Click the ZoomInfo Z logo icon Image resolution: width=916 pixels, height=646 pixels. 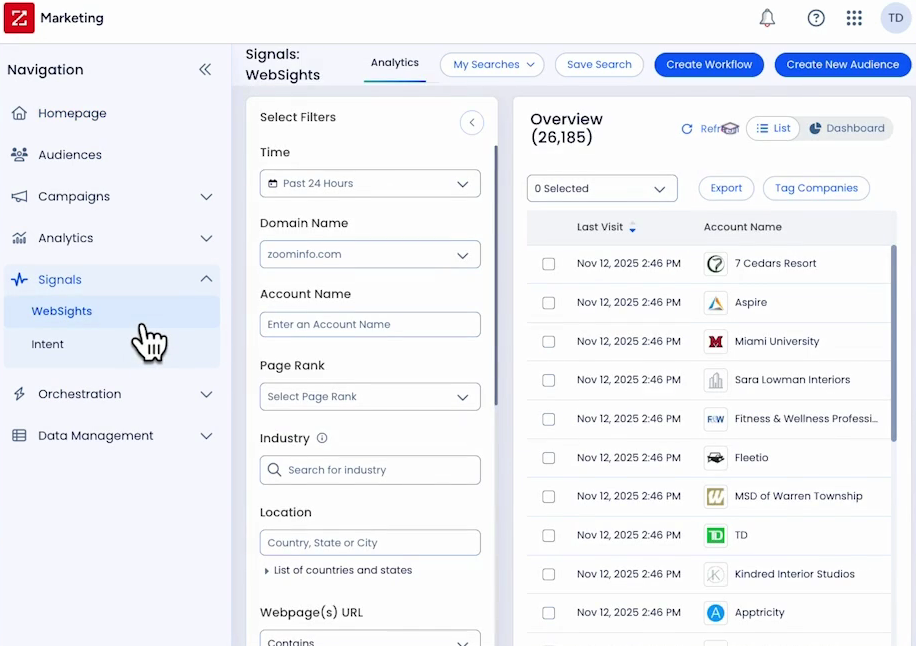coord(19,18)
